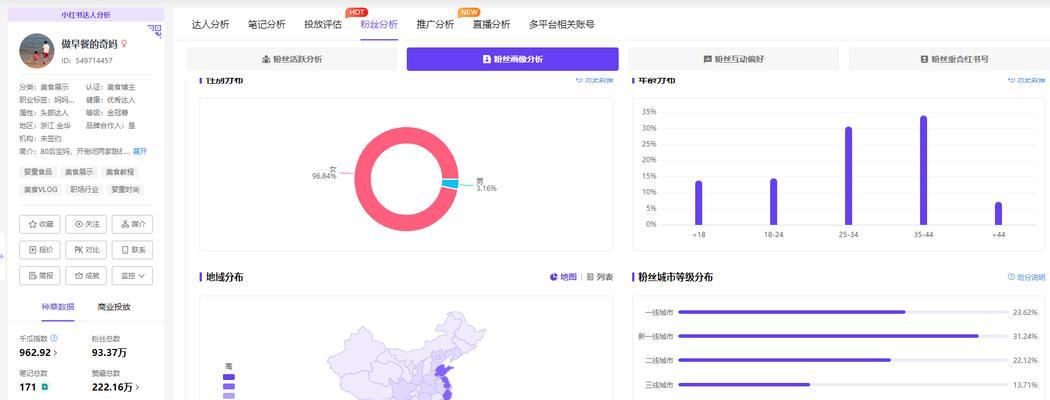Screen dimensions: 1050x400
Task: Click the 三线城市 progress bar
Action: tap(842, 385)
